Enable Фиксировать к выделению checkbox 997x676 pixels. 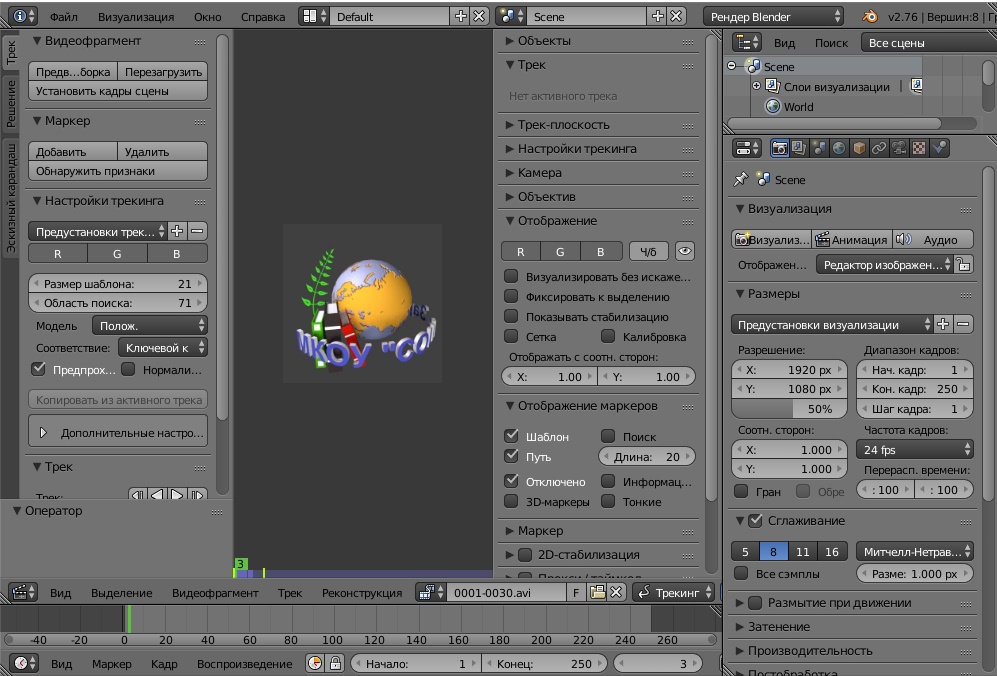tap(511, 296)
